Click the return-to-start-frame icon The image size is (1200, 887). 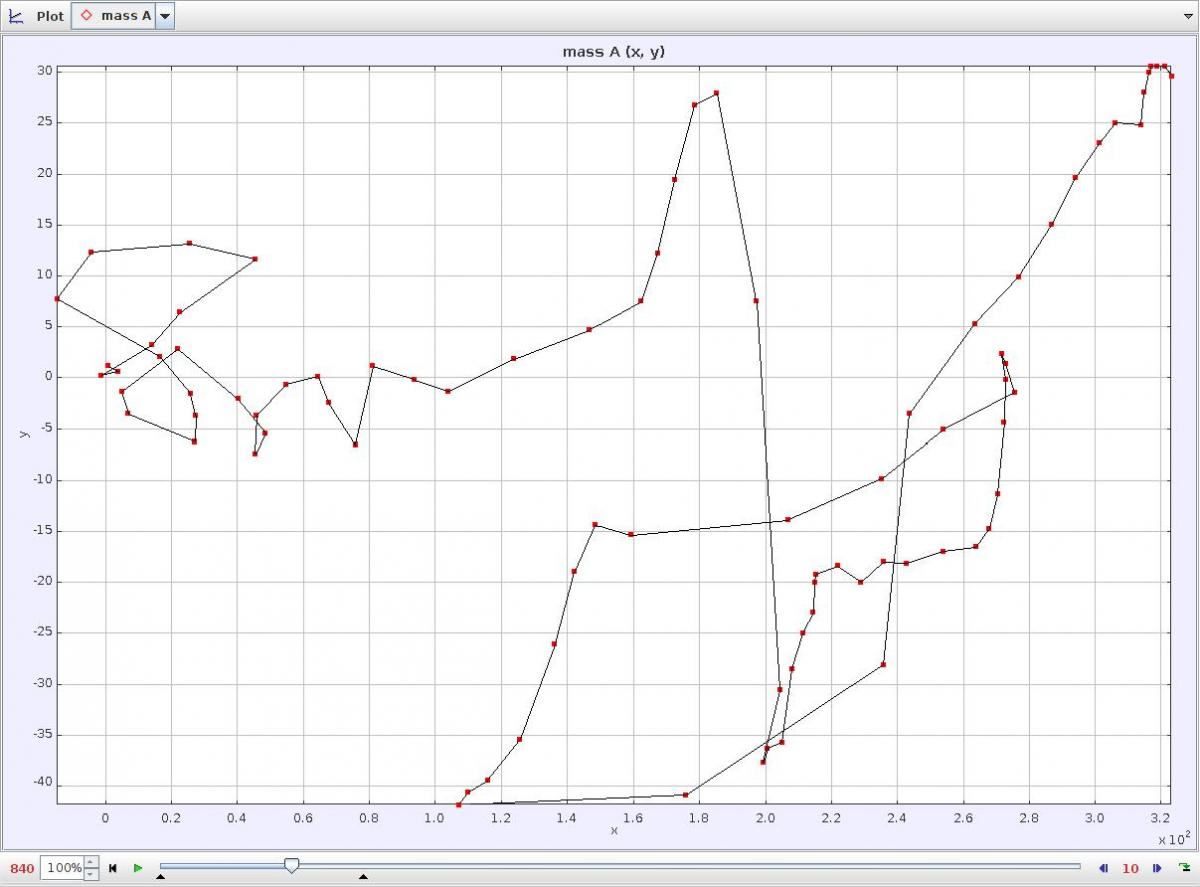113,868
